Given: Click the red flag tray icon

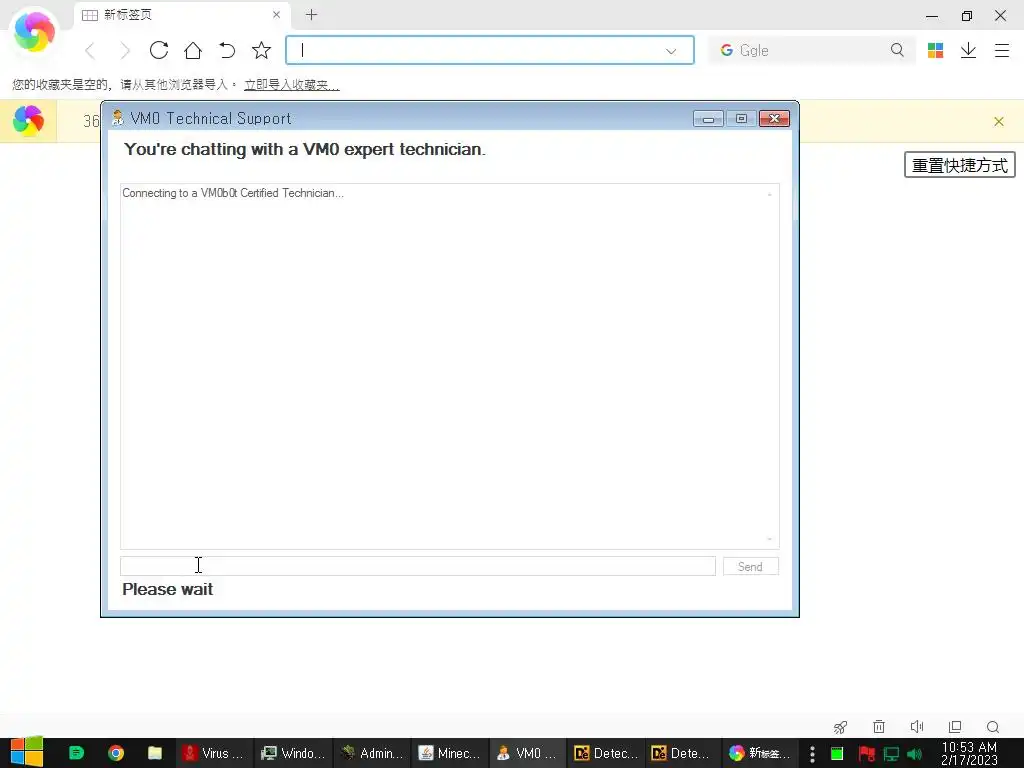Looking at the screenshot, I should coord(866,754).
